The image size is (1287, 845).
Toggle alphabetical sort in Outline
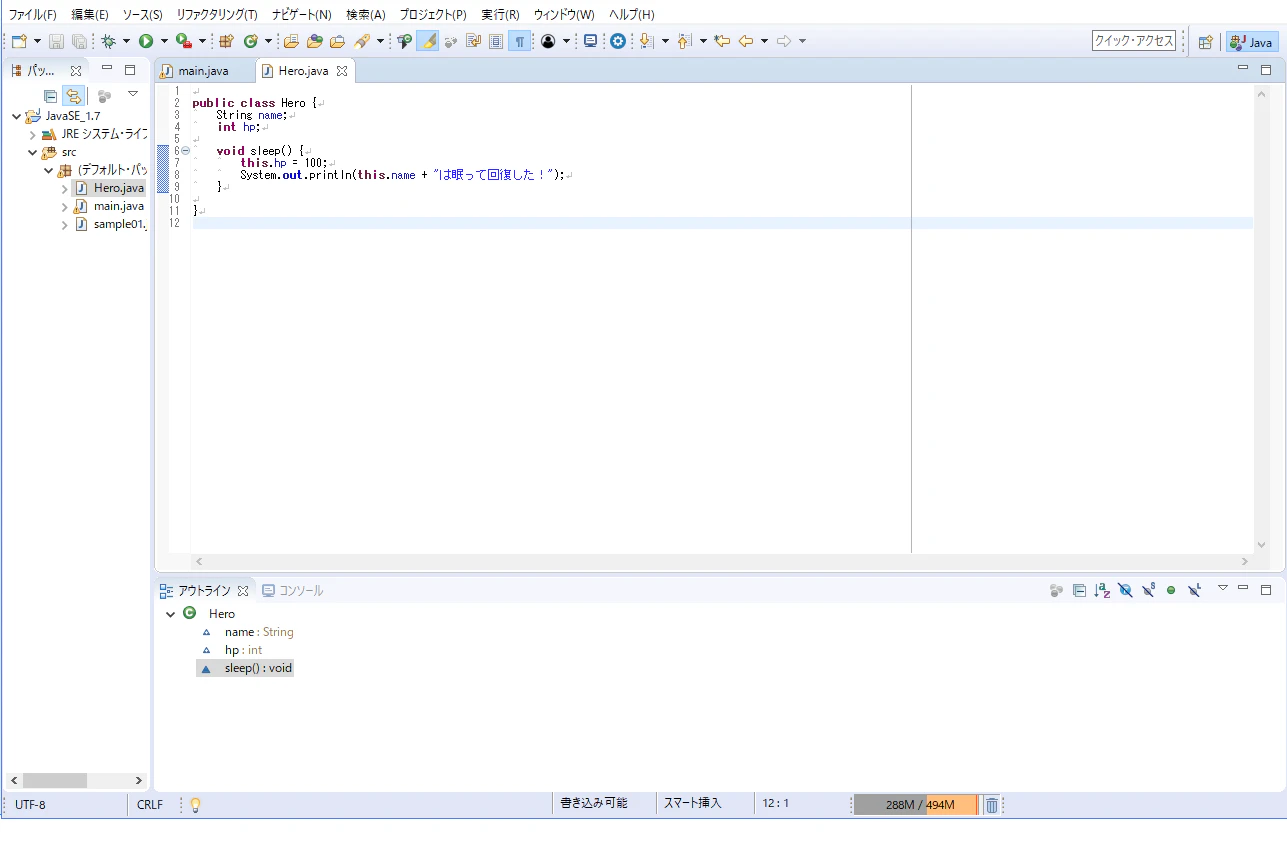pyautogui.click(x=1102, y=590)
